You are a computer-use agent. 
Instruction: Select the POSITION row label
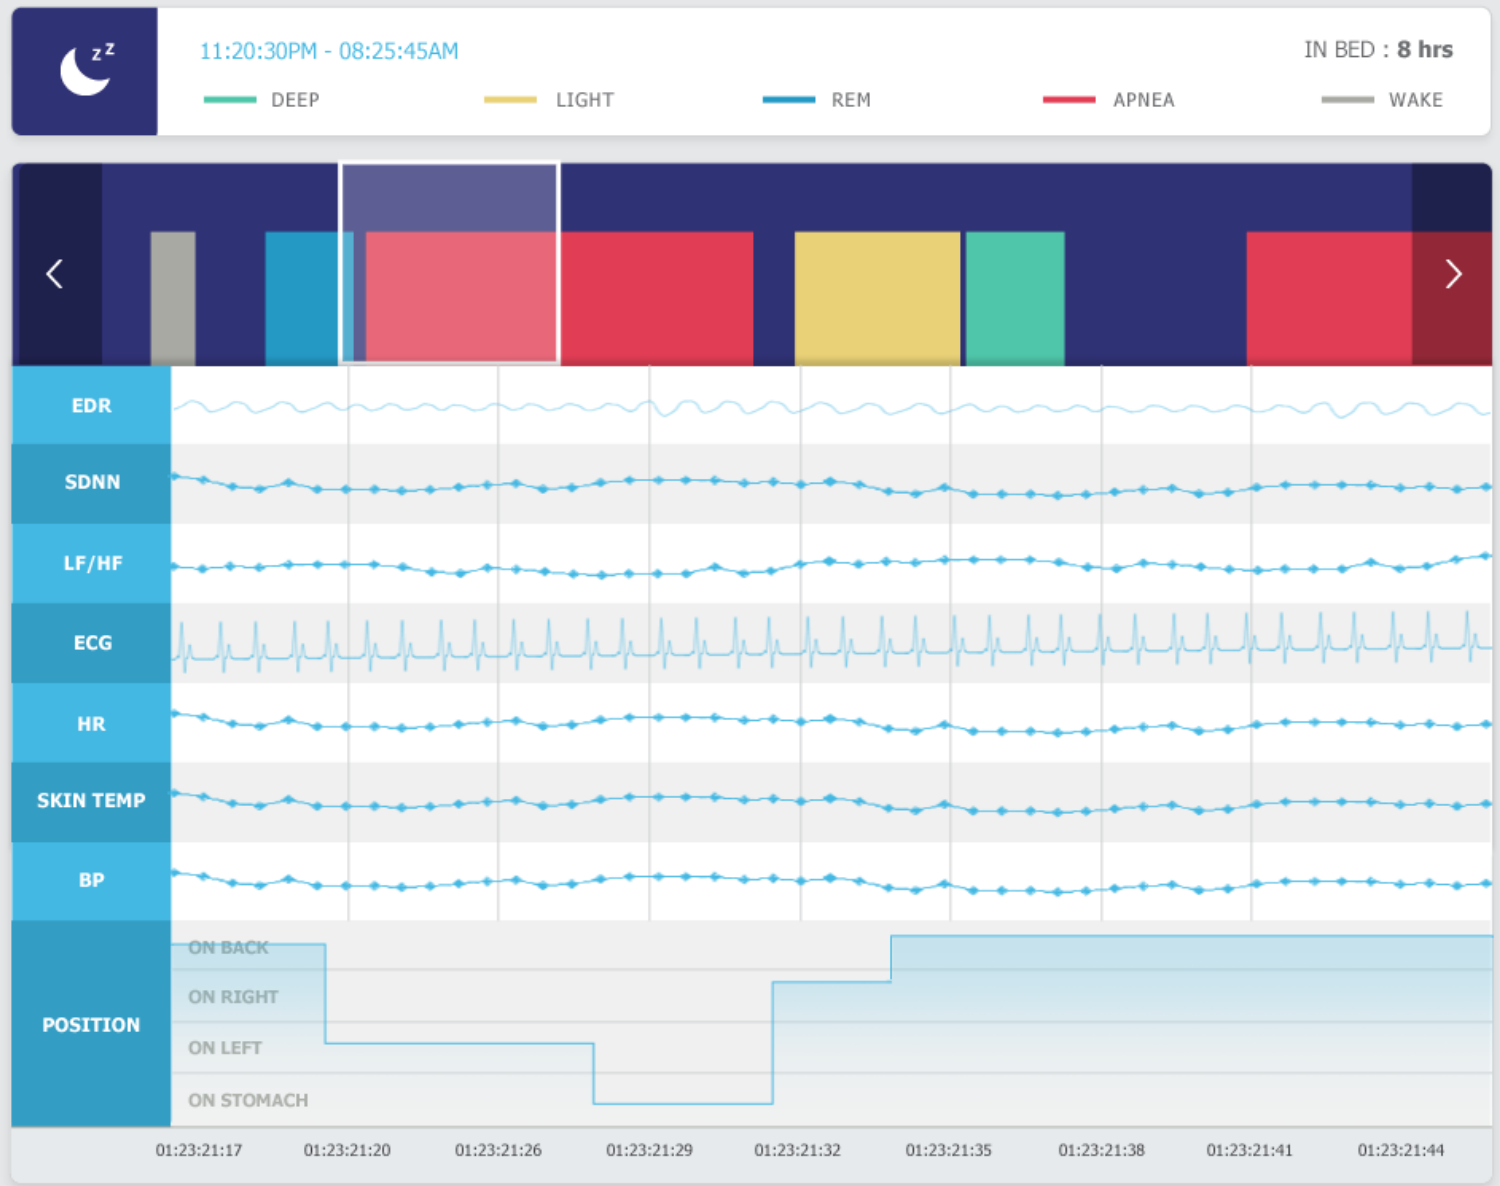91,1024
